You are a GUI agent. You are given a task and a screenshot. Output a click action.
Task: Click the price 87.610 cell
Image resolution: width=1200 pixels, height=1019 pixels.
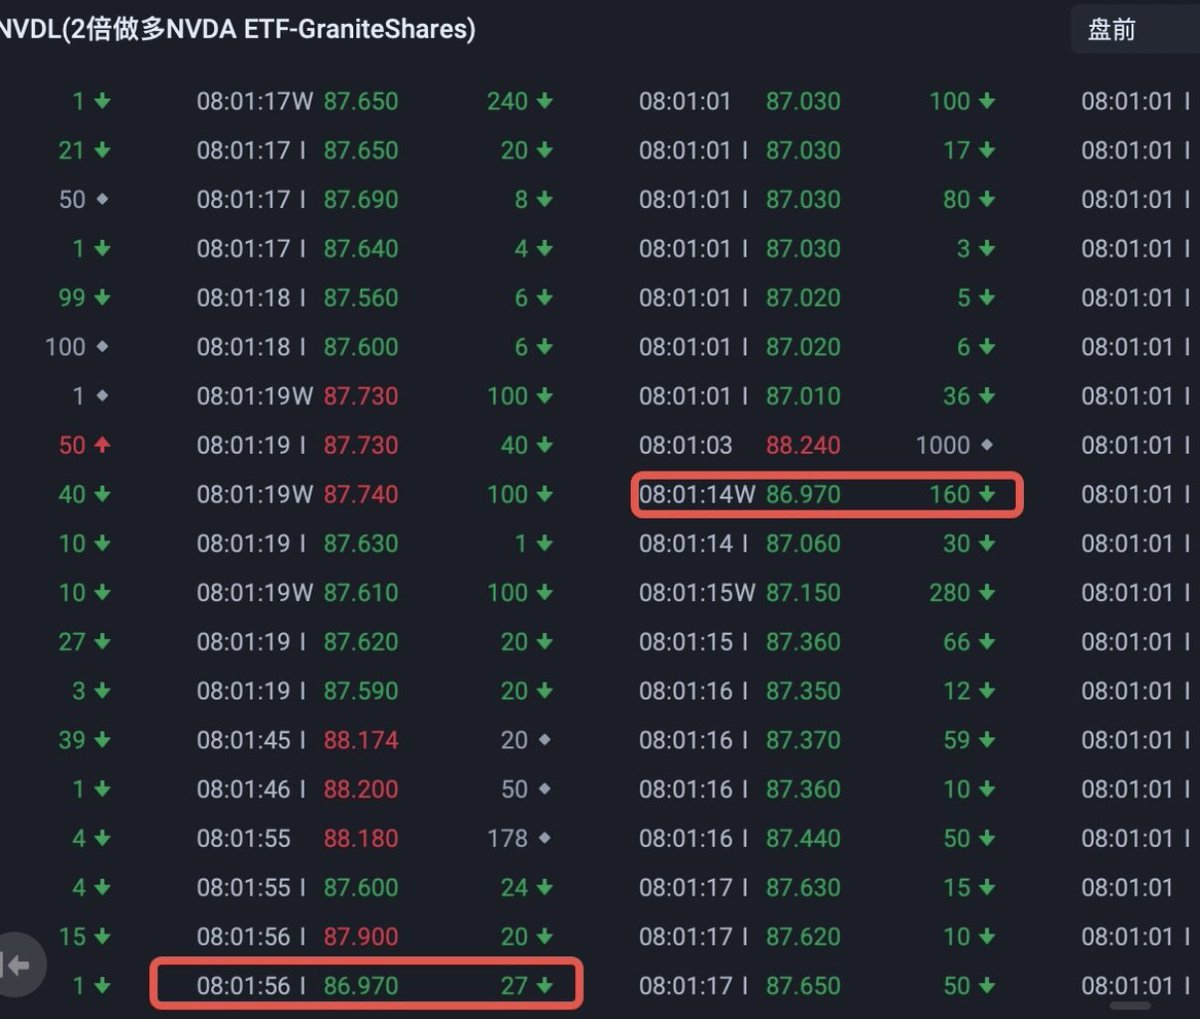click(361, 592)
